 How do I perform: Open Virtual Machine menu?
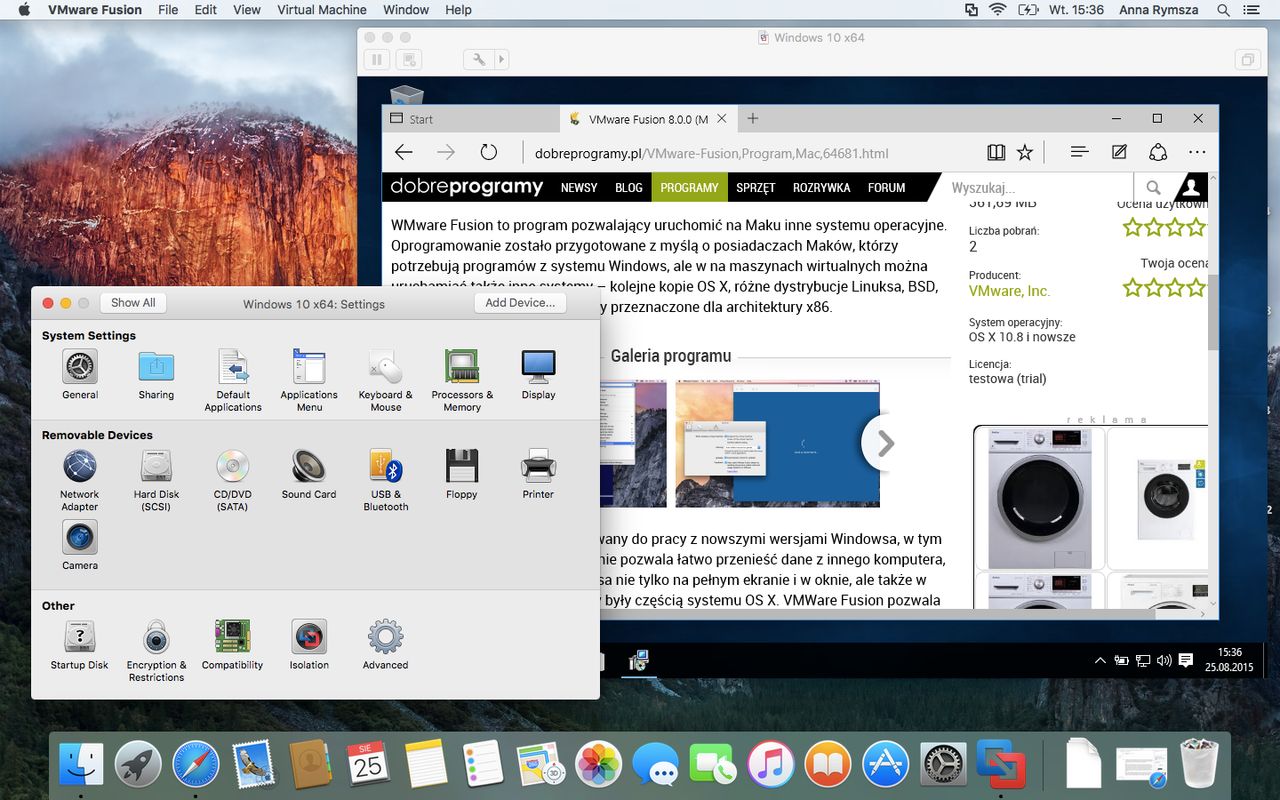click(x=322, y=10)
